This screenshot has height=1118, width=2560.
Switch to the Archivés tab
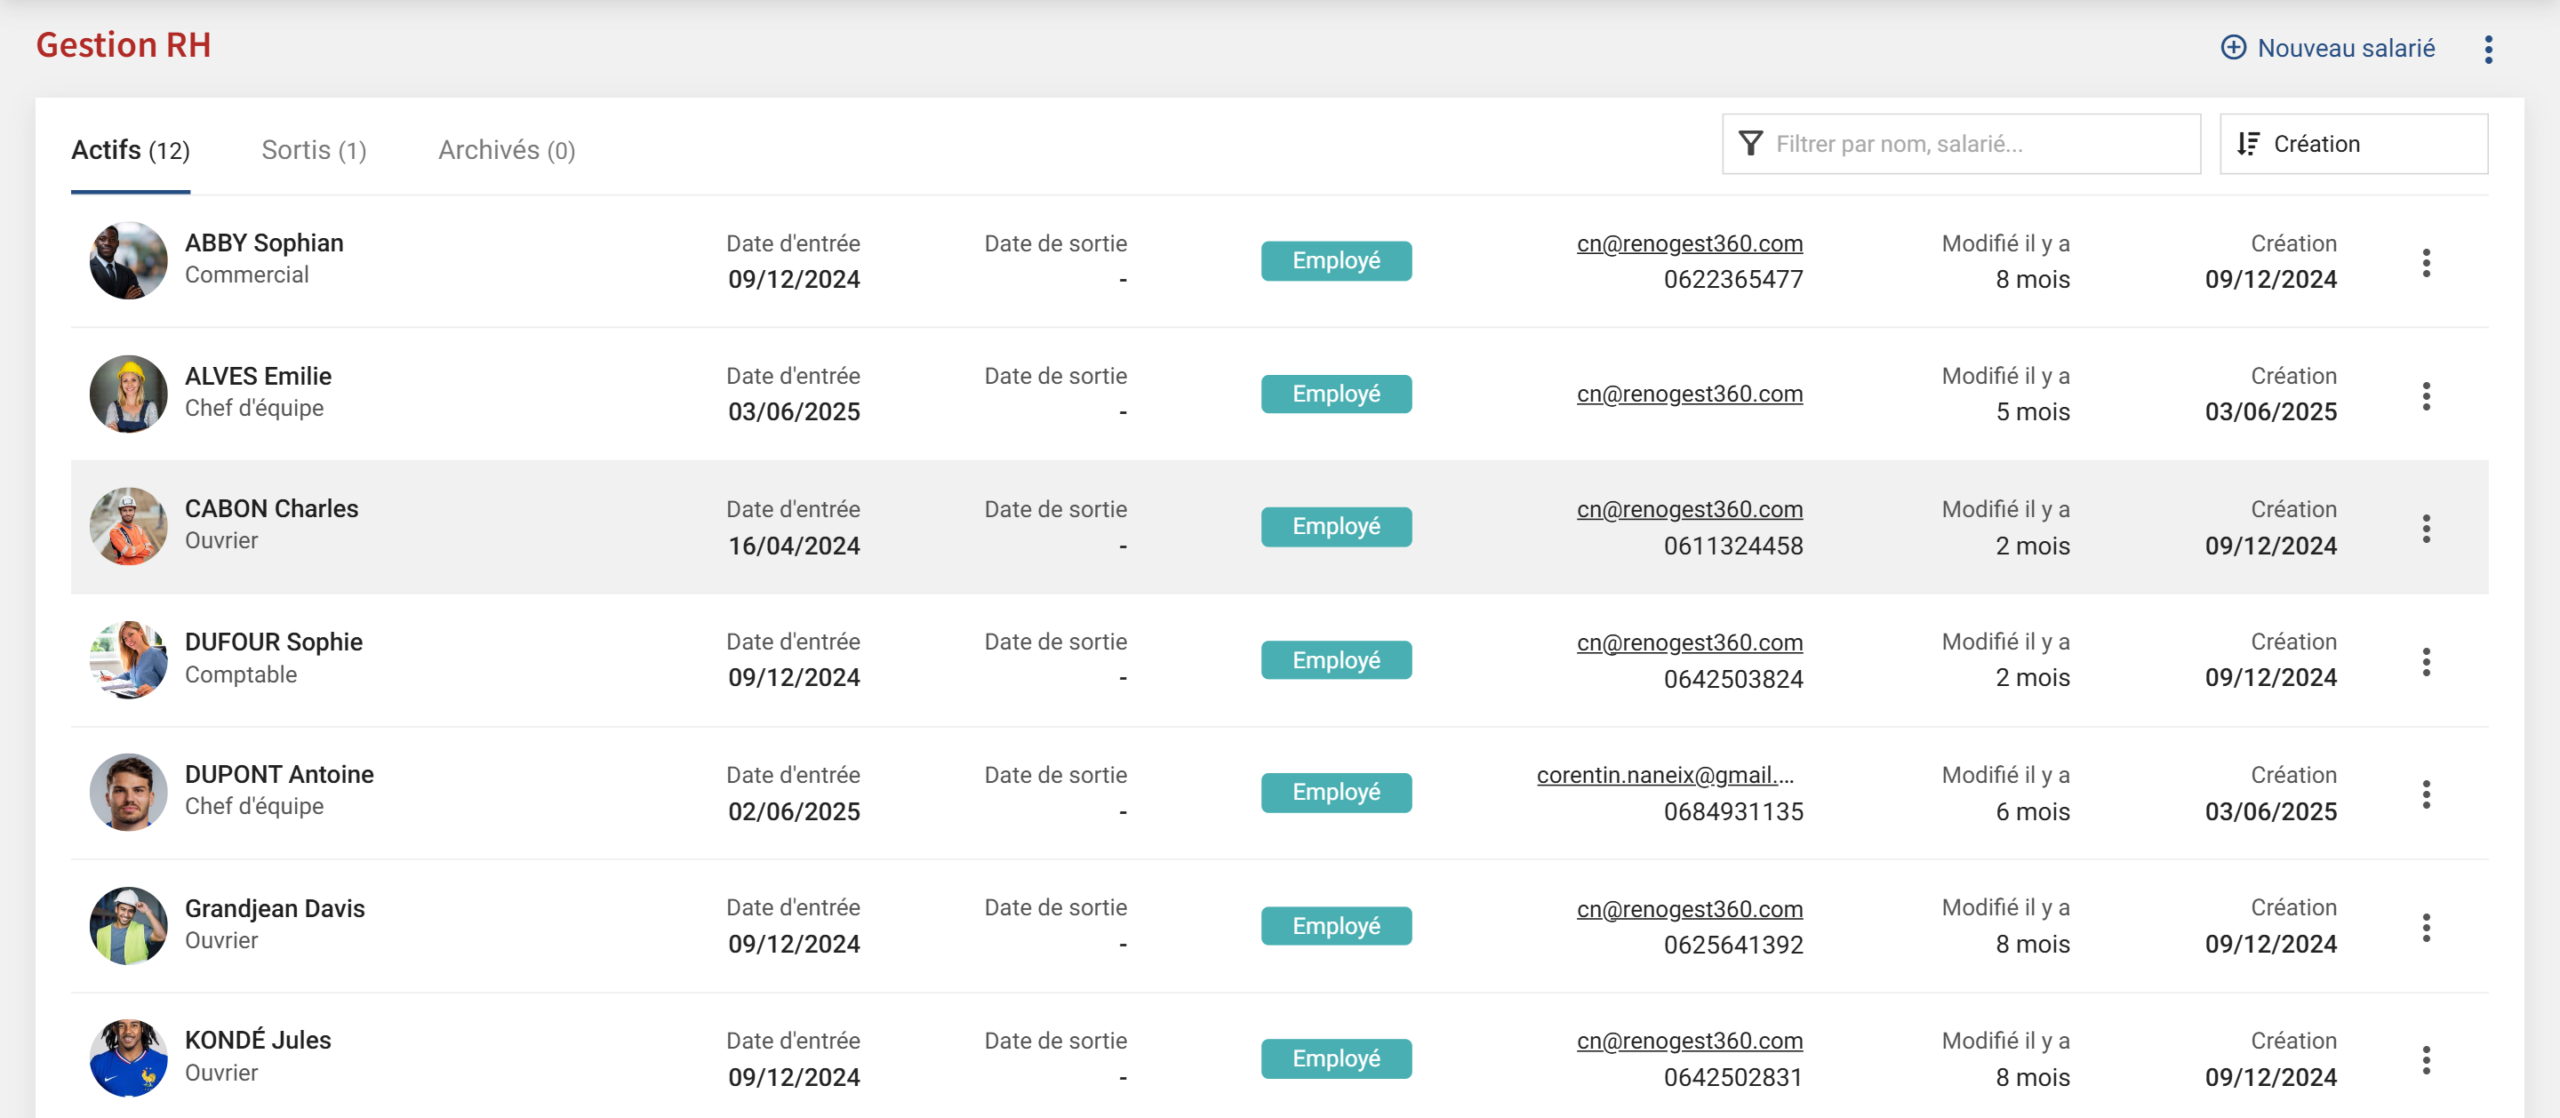pyautogui.click(x=506, y=150)
